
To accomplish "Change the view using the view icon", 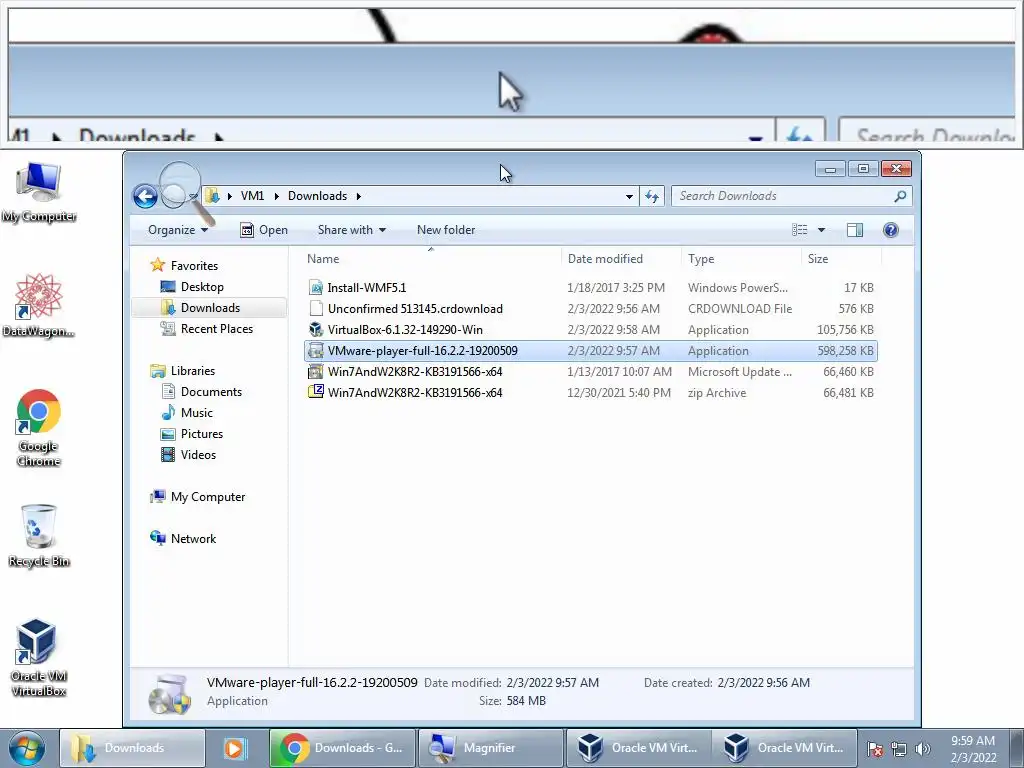I will click(799, 230).
